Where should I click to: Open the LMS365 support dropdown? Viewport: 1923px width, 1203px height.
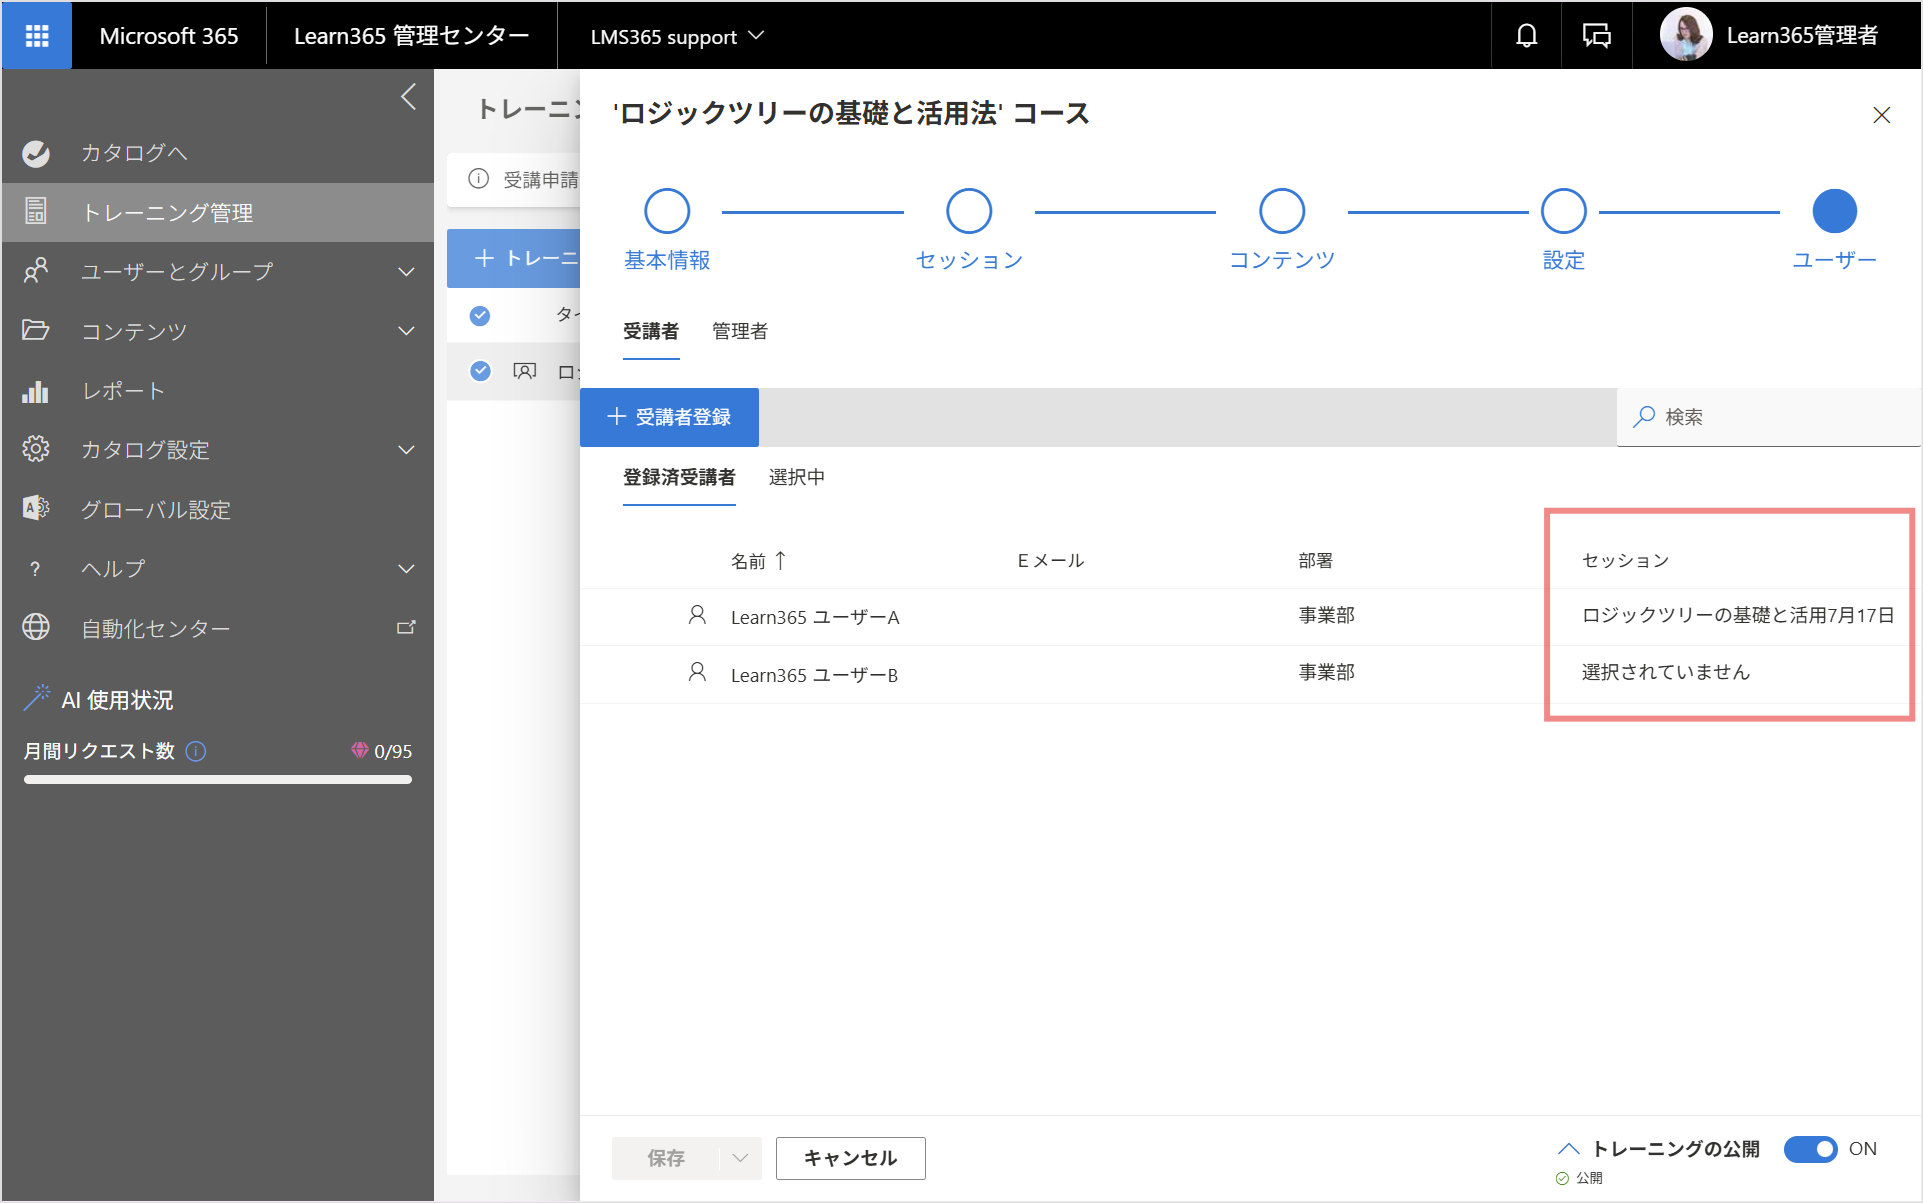pos(677,37)
